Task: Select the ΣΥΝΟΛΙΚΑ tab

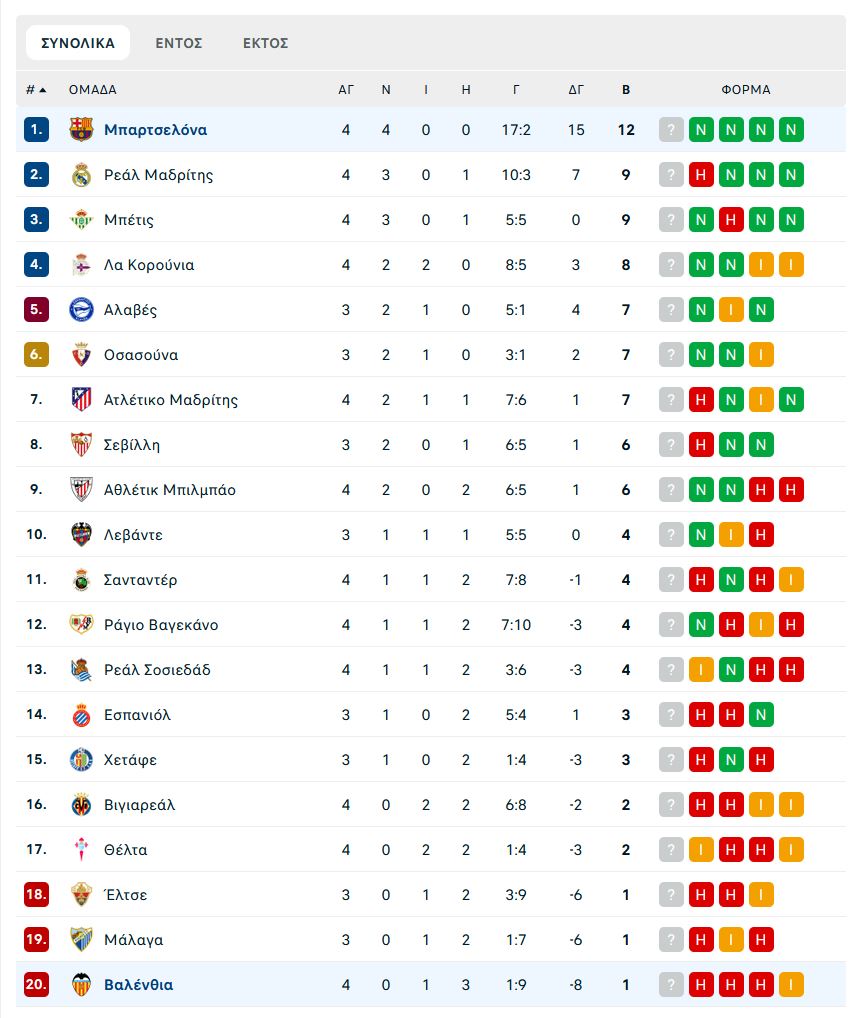Action: [x=78, y=43]
